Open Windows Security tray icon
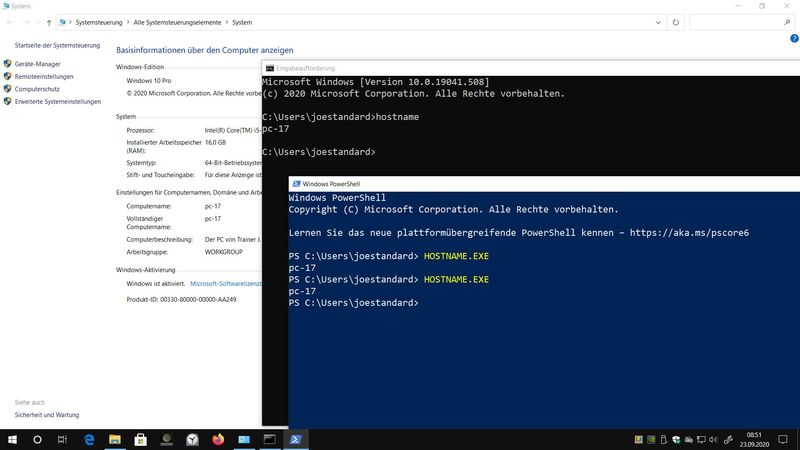800x450 pixels. click(x=676, y=439)
